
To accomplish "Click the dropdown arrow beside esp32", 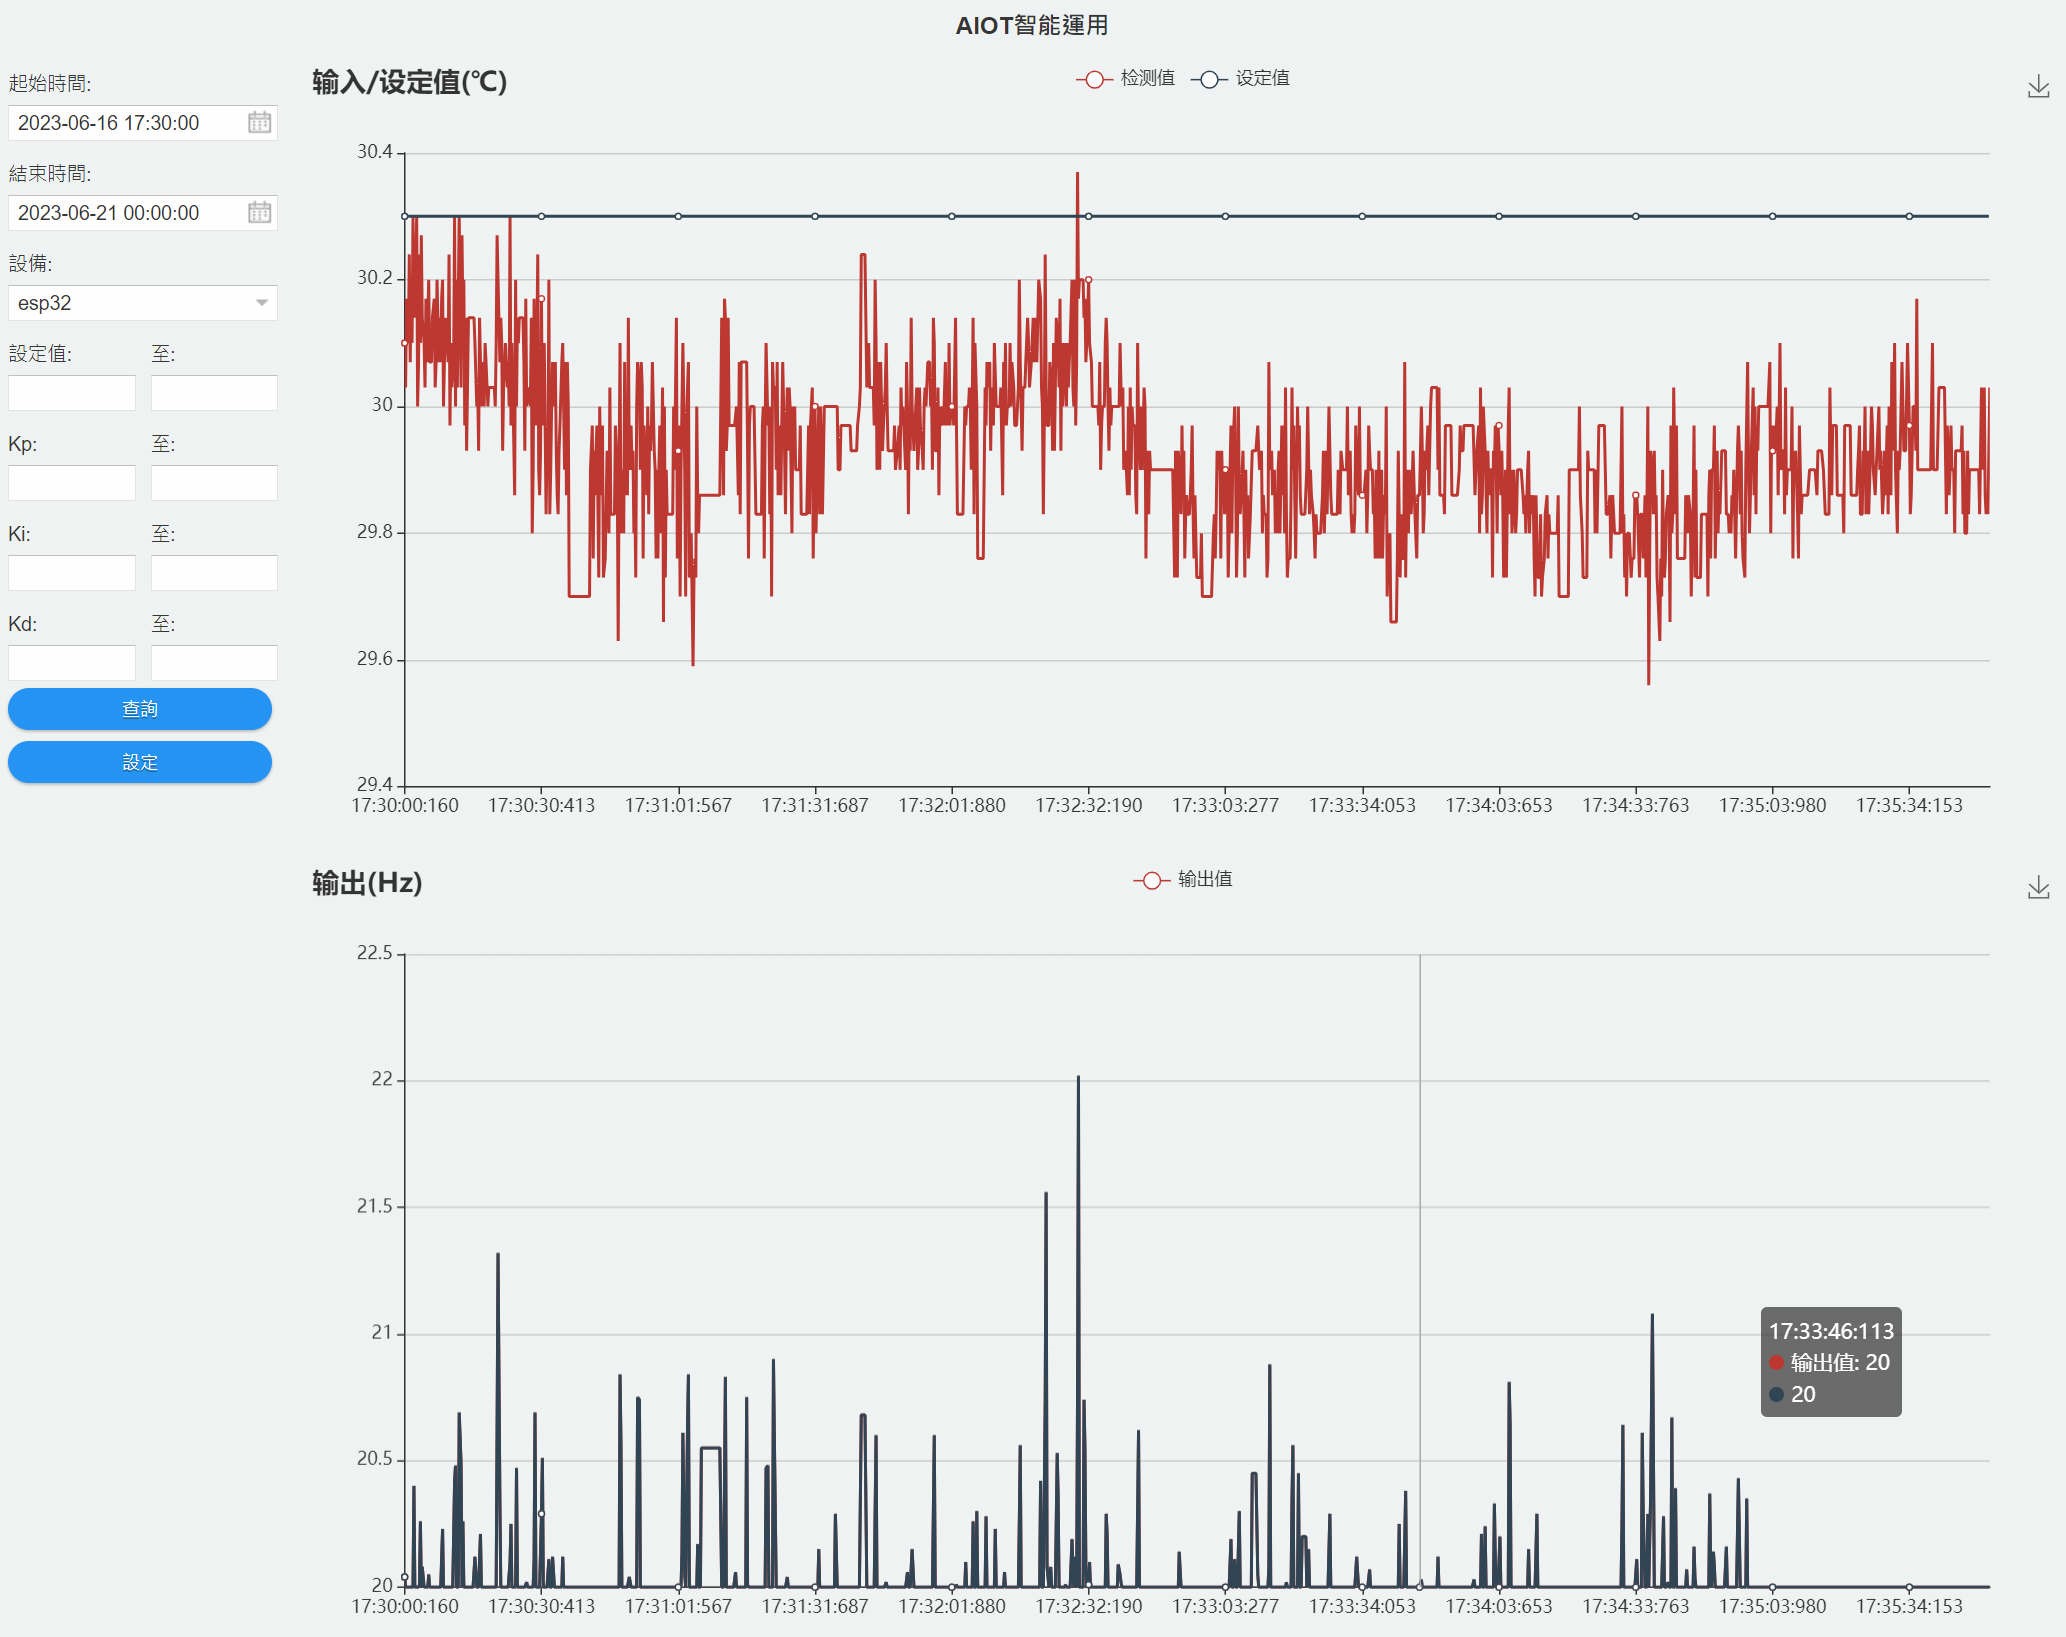I will click(x=262, y=303).
